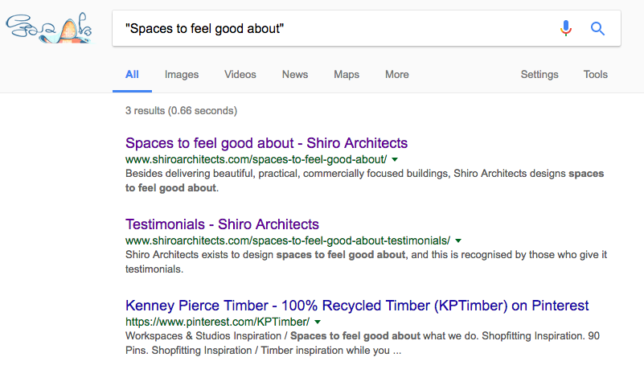Screen dimensions: 644x382
Task: Open 'Testimonials - Shiro Architects' result
Action: pos(222,224)
